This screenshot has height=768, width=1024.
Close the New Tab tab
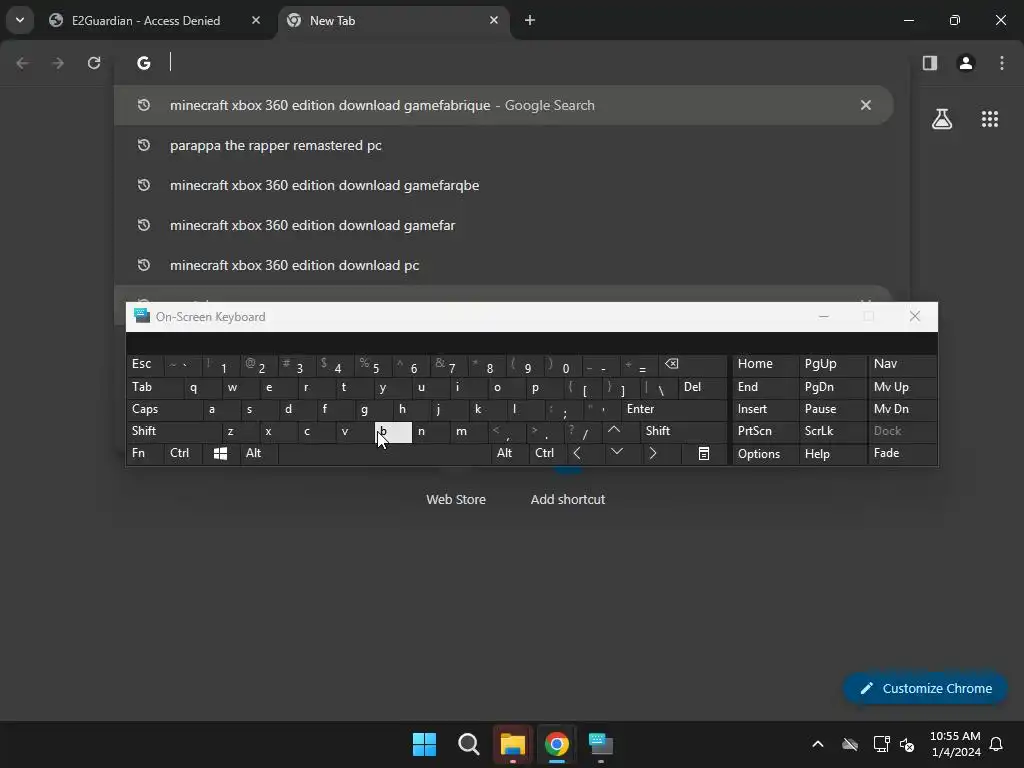[494, 20]
